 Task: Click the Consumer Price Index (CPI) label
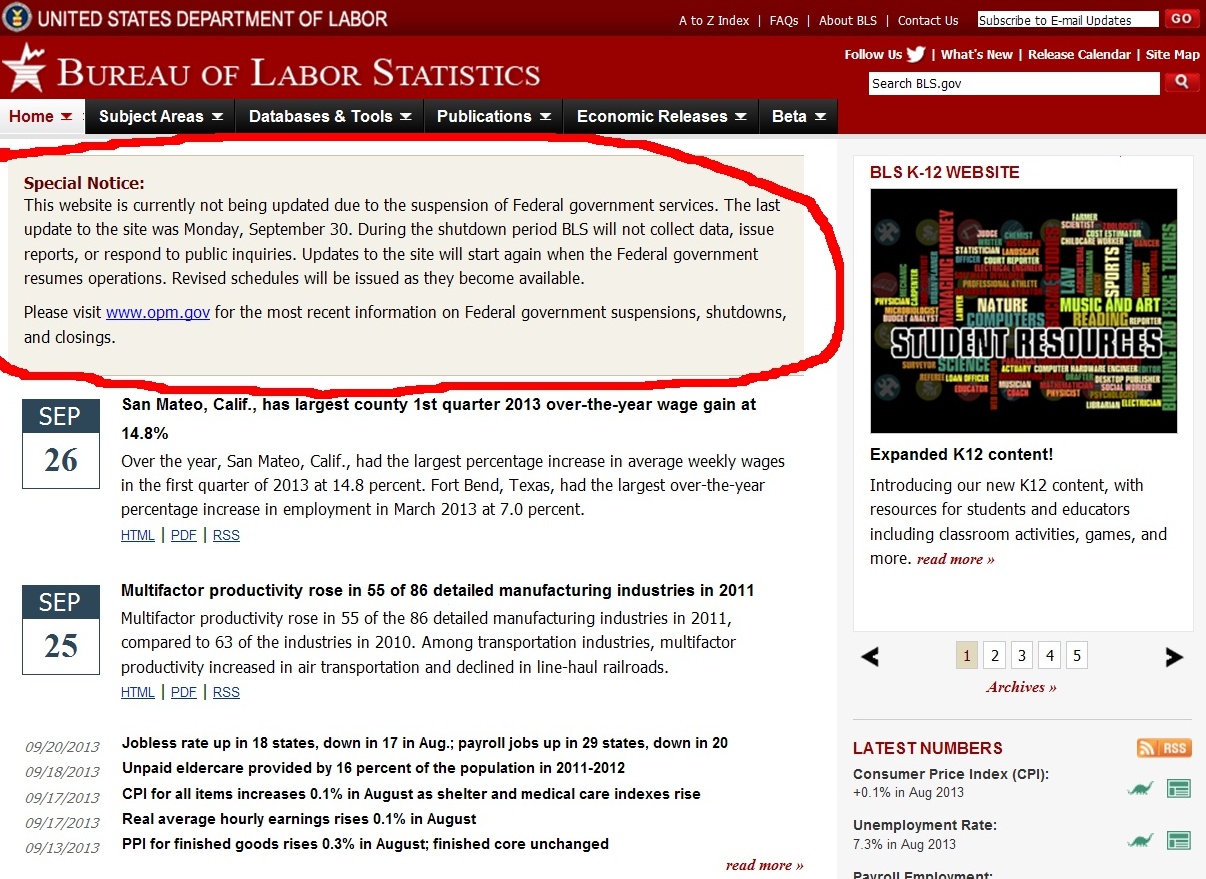pos(950,775)
